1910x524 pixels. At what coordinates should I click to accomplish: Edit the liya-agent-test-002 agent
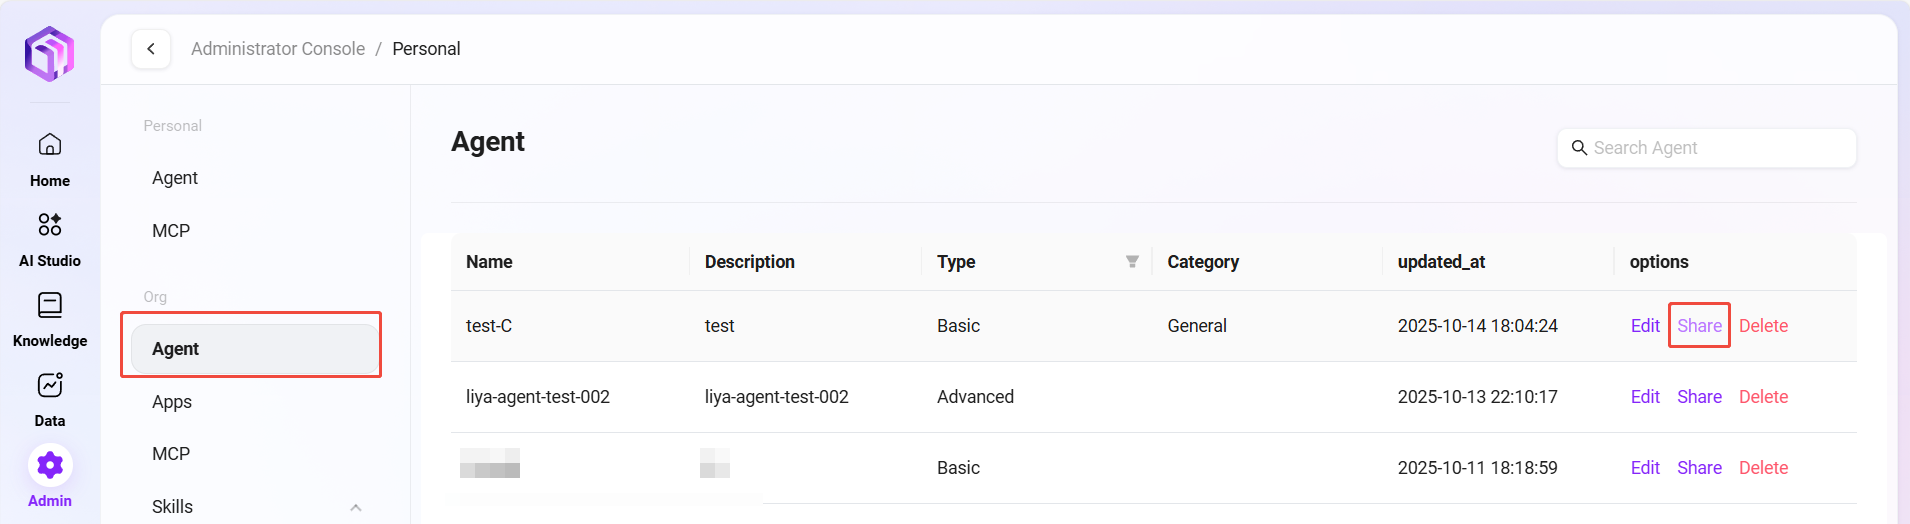tap(1645, 397)
